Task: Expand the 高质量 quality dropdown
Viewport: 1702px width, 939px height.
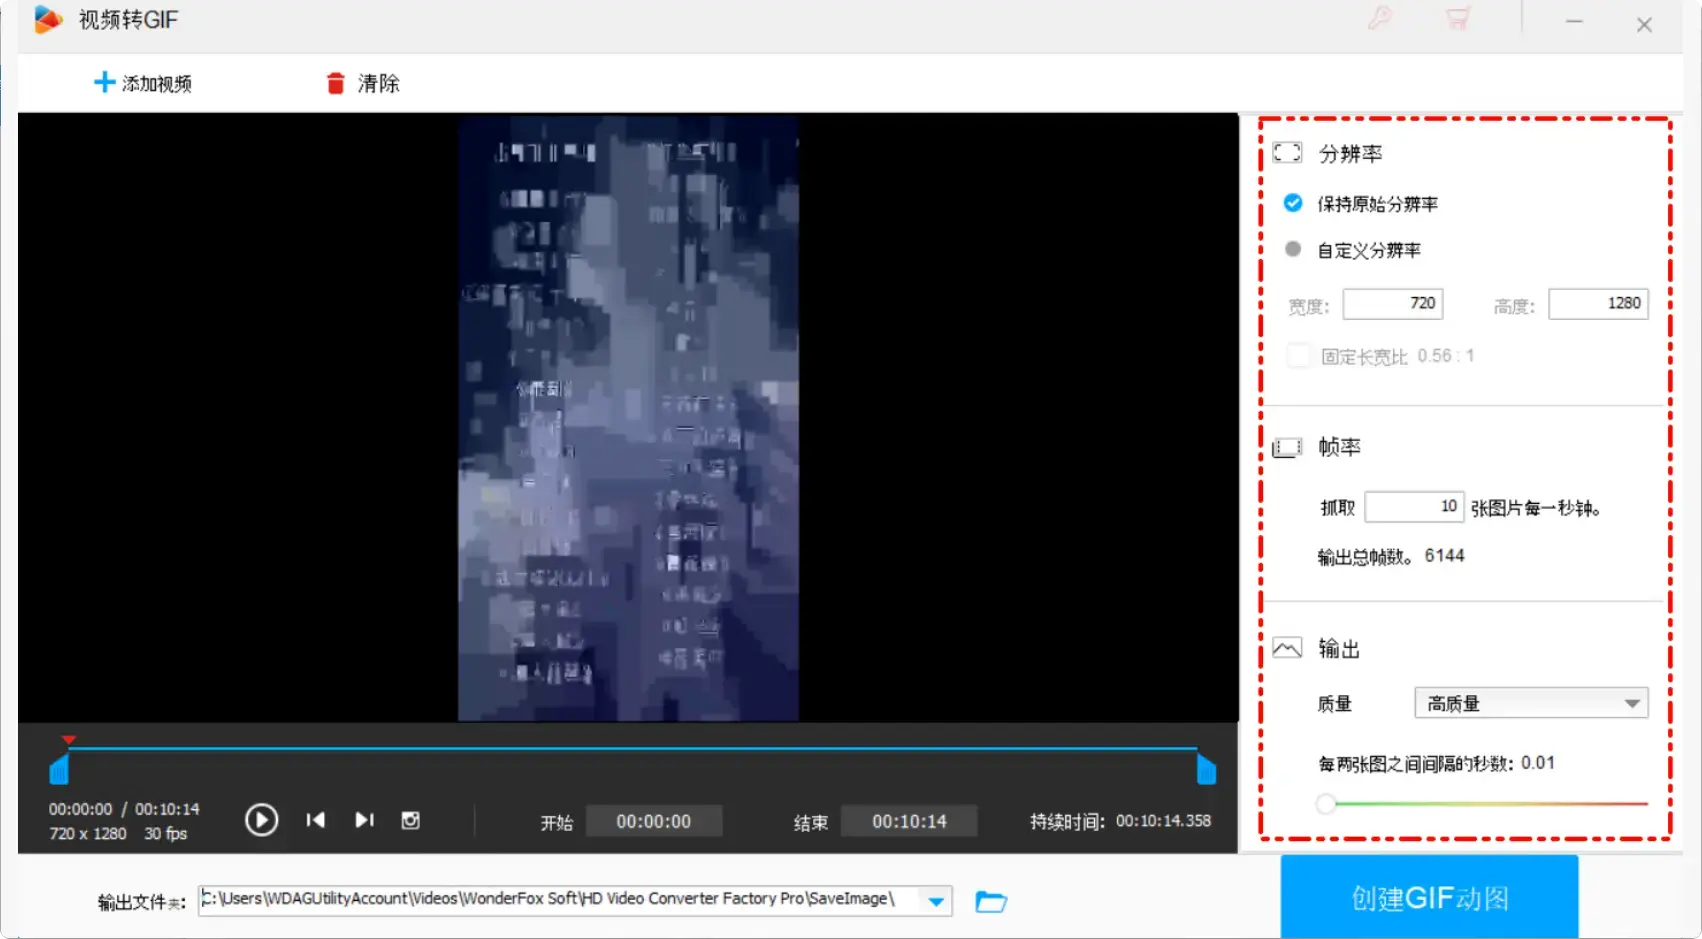Action: pyautogui.click(x=1631, y=704)
